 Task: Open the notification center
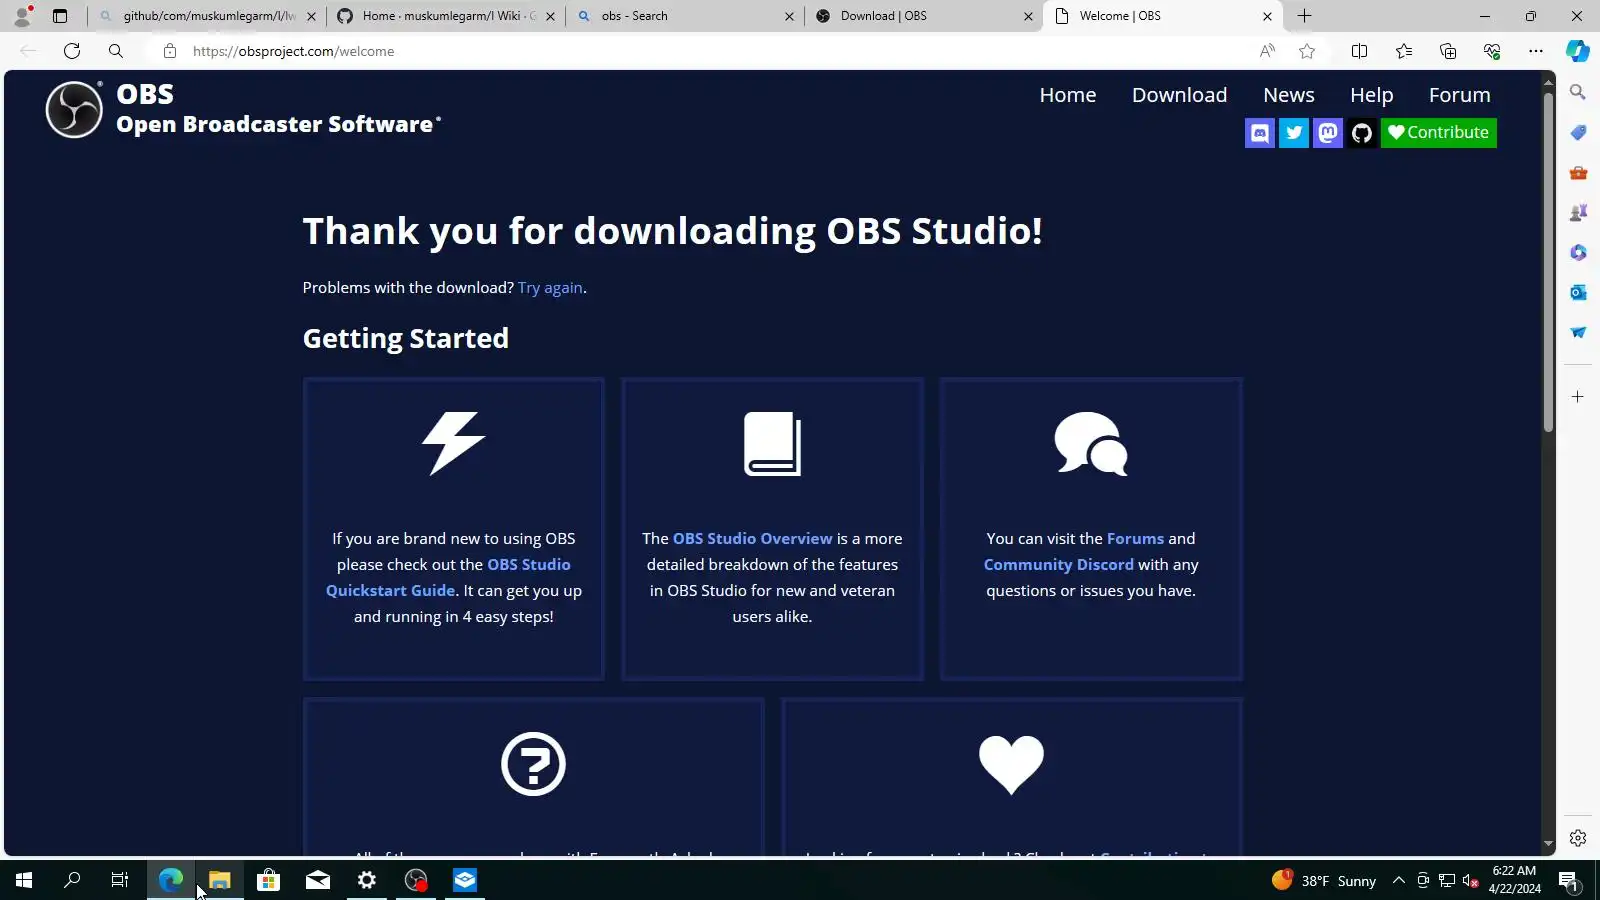click(x=1568, y=880)
